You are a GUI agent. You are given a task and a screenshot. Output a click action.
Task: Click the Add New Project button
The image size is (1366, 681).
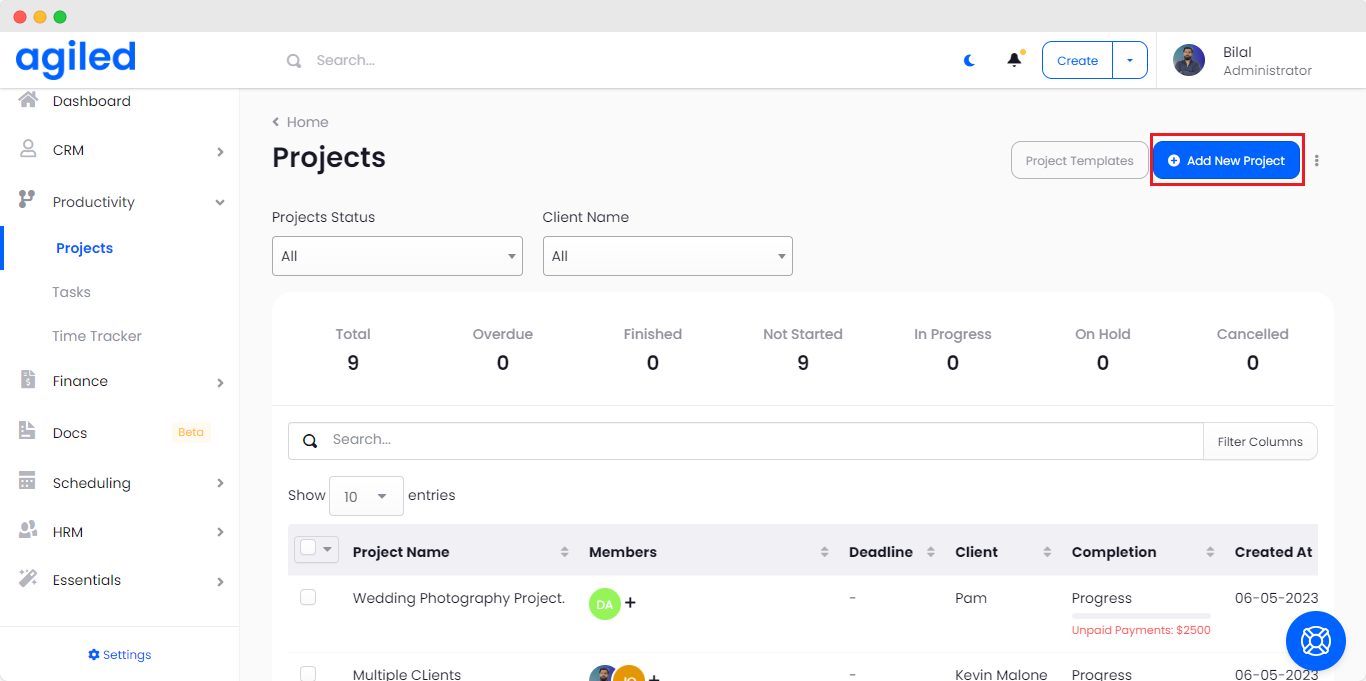(1226, 161)
